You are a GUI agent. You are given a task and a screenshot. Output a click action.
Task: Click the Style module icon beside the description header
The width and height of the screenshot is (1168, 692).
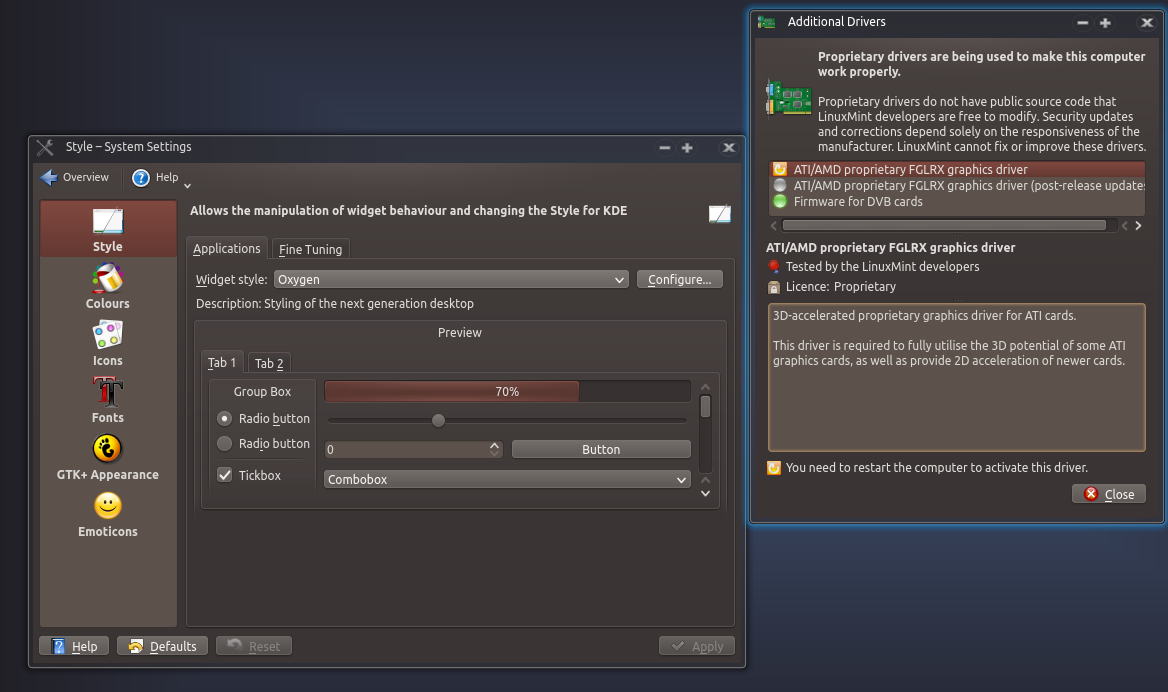(x=720, y=215)
